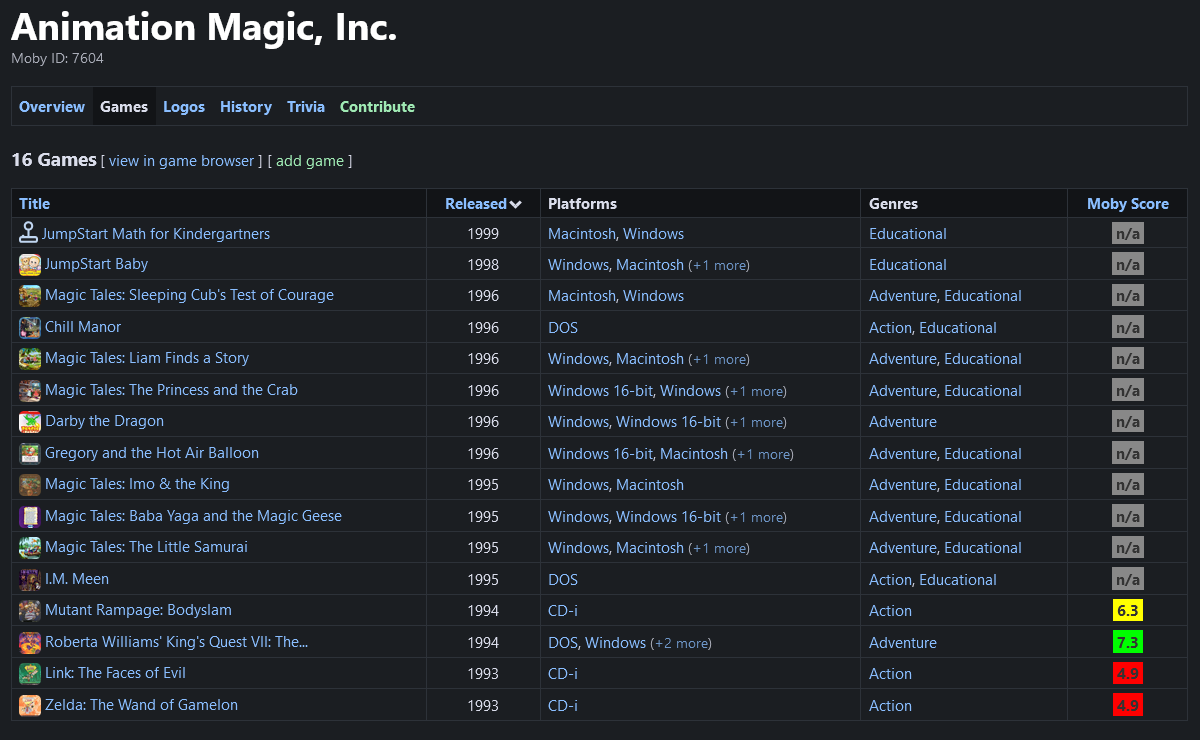This screenshot has height=740, width=1200.
Task: Click the Mutant Rampage: Bodyslam cover icon
Action: click(x=30, y=610)
